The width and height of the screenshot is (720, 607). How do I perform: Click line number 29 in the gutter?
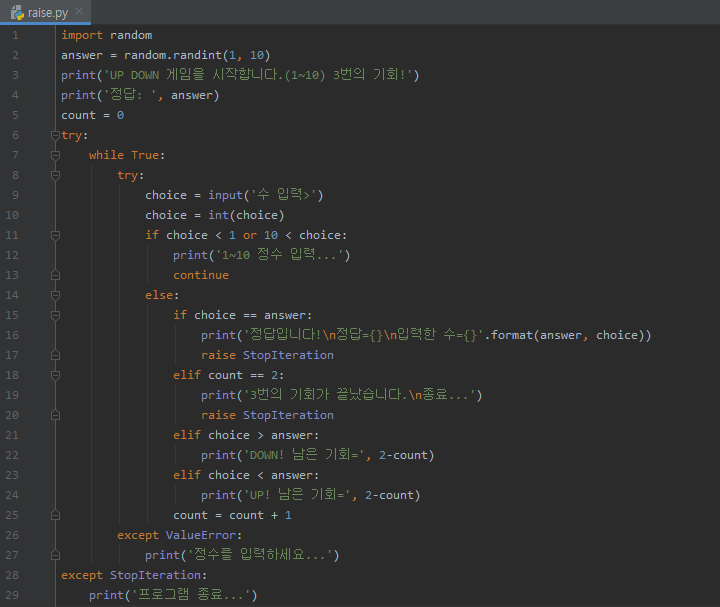click(x=12, y=595)
